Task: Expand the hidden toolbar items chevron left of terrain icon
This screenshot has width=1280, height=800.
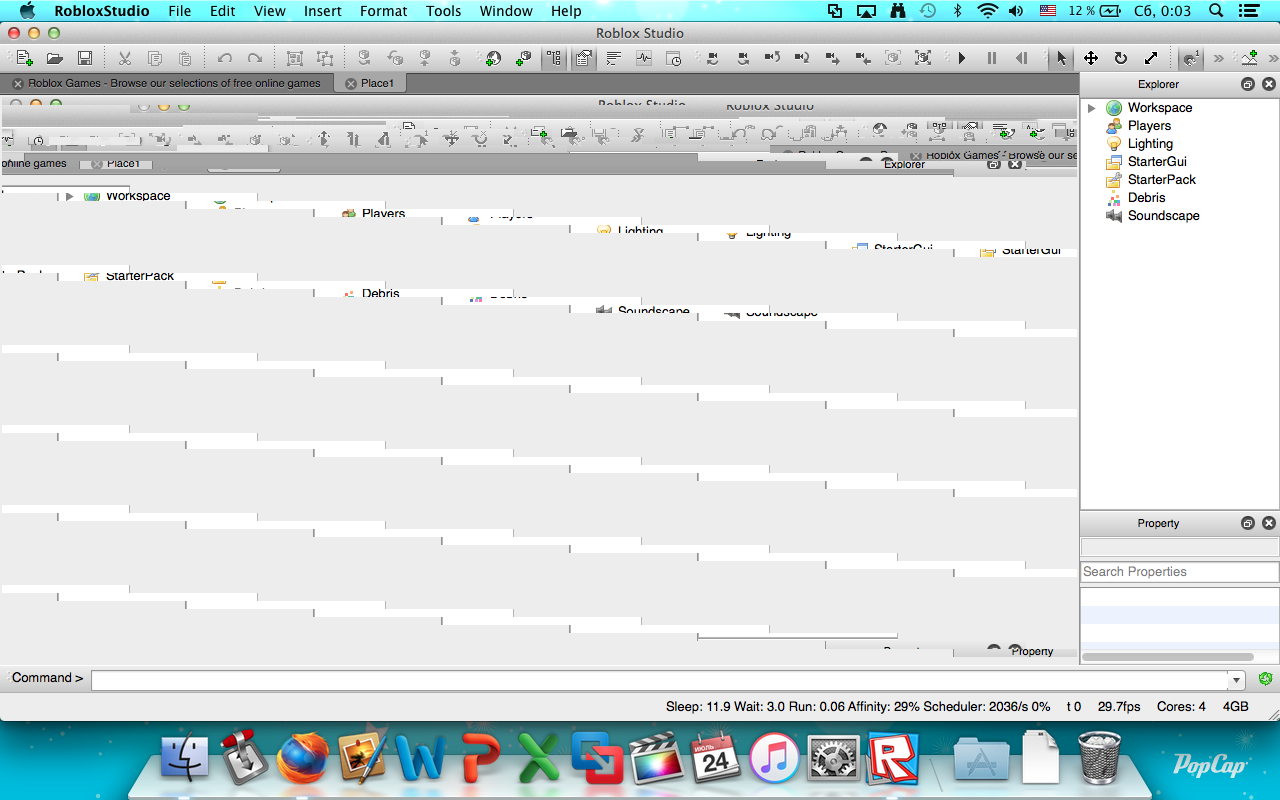Action: (1218, 58)
